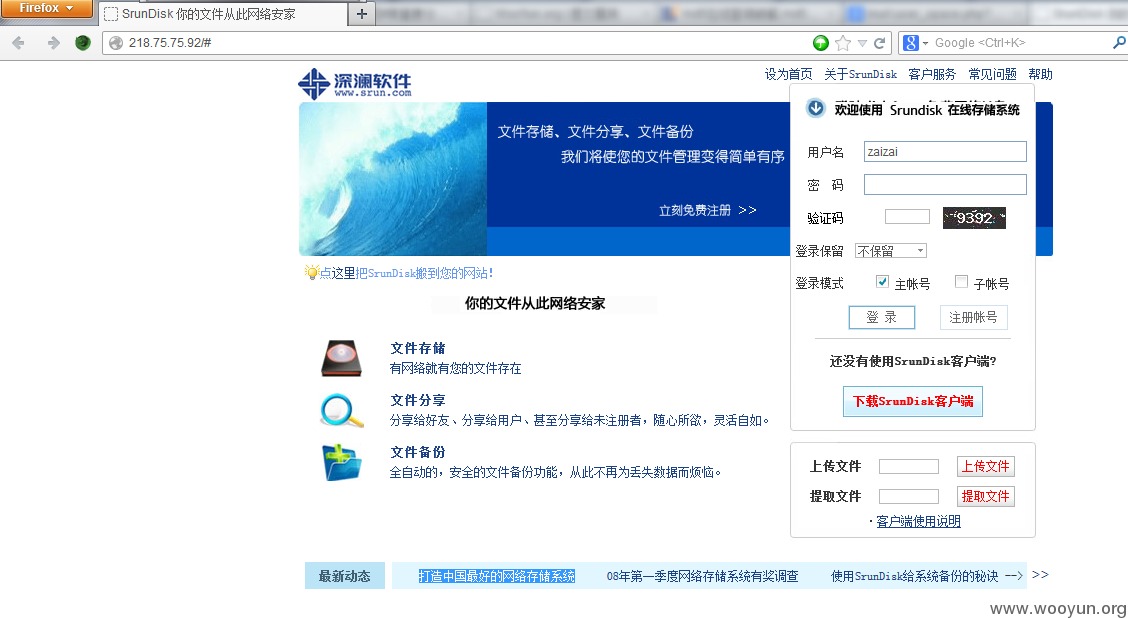Toggle the 主帐号 checkbox
The width and height of the screenshot is (1128, 618).
point(883,282)
